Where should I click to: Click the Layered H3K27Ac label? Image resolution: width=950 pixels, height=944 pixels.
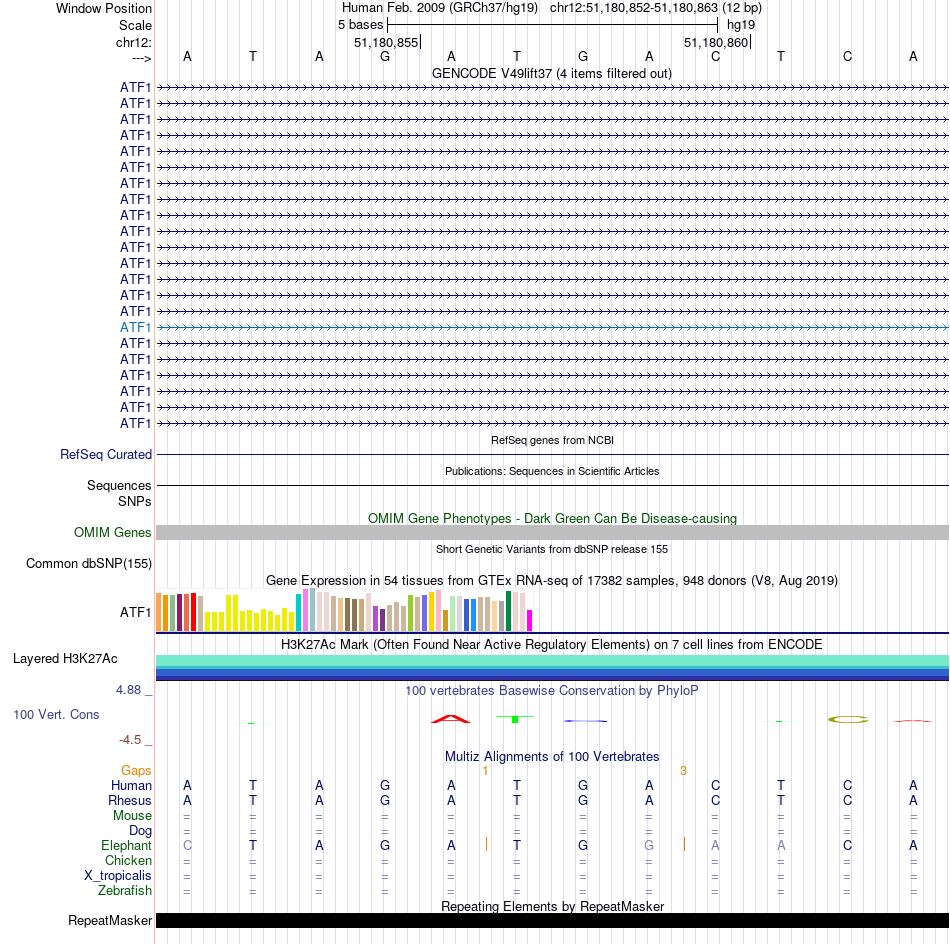pyautogui.click(x=65, y=659)
